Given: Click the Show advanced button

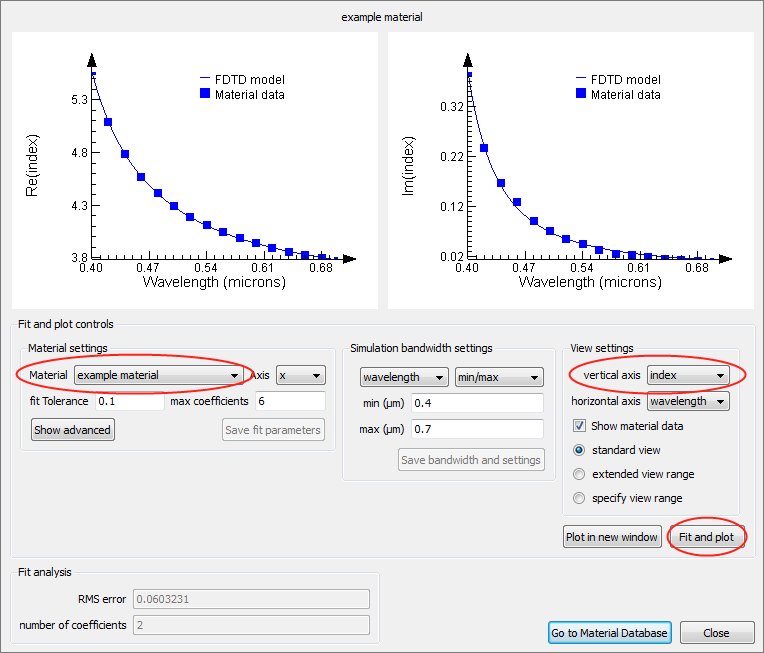Looking at the screenshot, I should pos(73,430).
